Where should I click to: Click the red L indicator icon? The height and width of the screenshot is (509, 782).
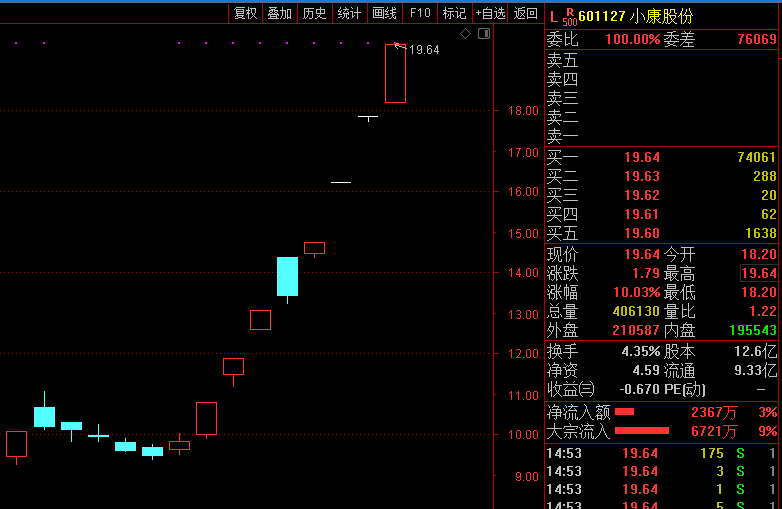tap(553, 17)
